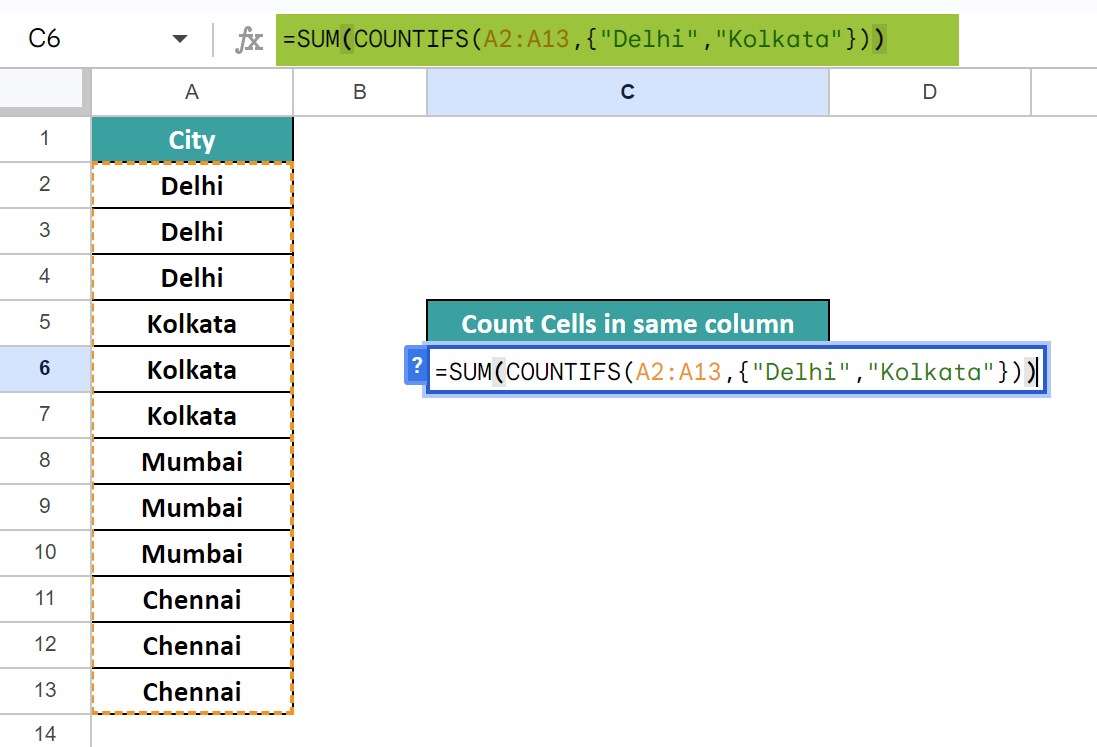Screen dimensions: 1097x747
Task: Select the Chennai cell in row 12
Action: [x=192, y=645]
